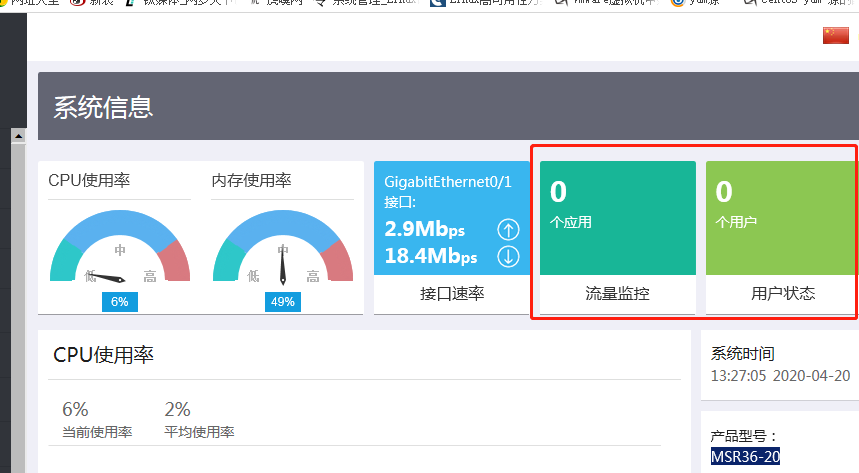859x473 pixels.
Task: Click the 内存使用率 gauge title
Action: click(251, 180)
